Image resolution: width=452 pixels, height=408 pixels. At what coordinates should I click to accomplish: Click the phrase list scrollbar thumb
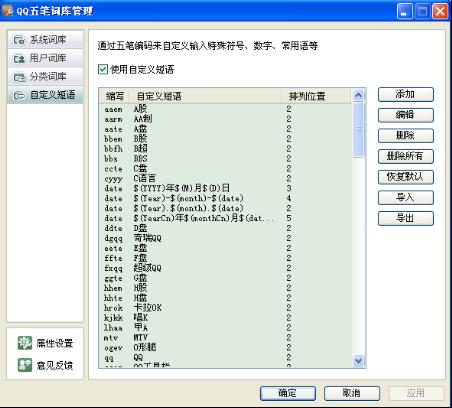(358, 129)
